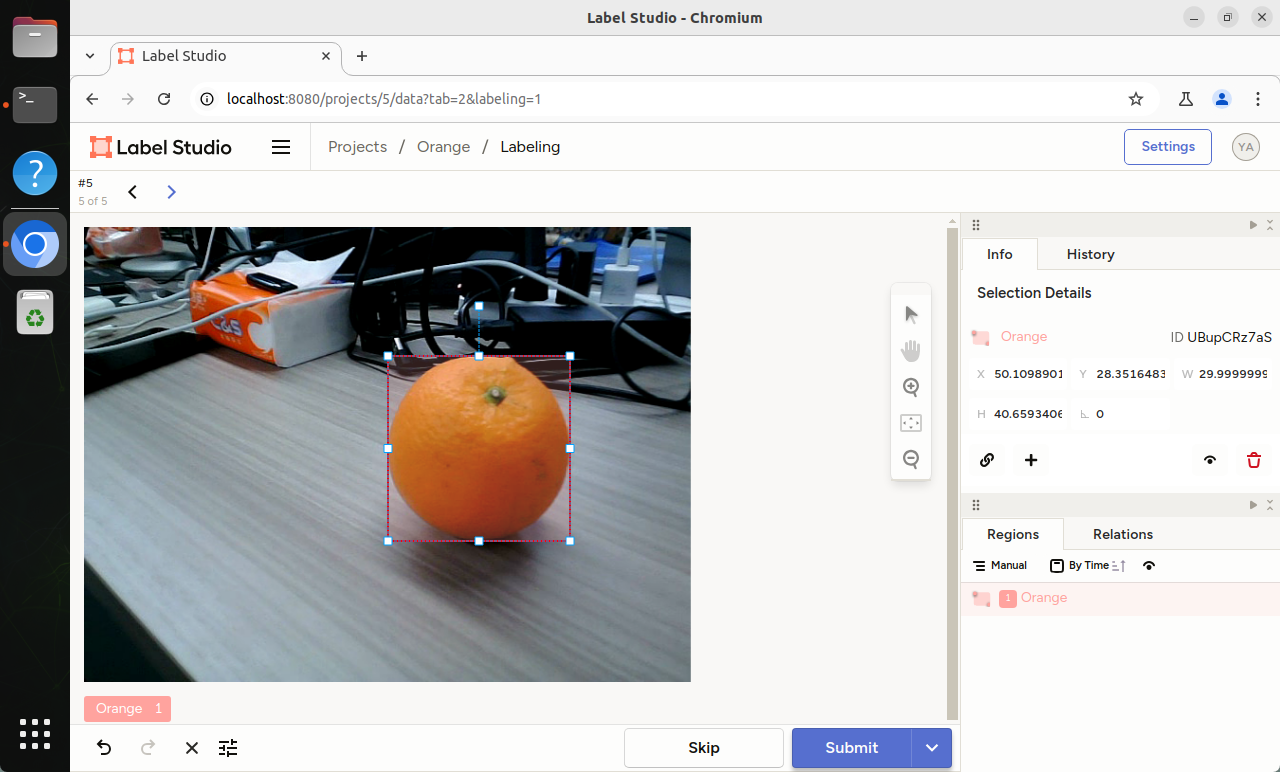
Task: Click the undo arrow icon
Action: [x=104, y=747]
